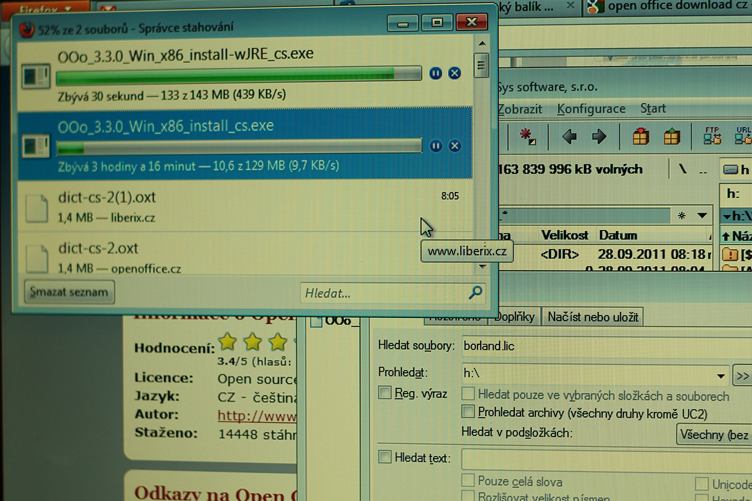
Task: Cancel the OOo wJRE_cs.exe download
Action: pyautogui.click(x=455, y=73)
